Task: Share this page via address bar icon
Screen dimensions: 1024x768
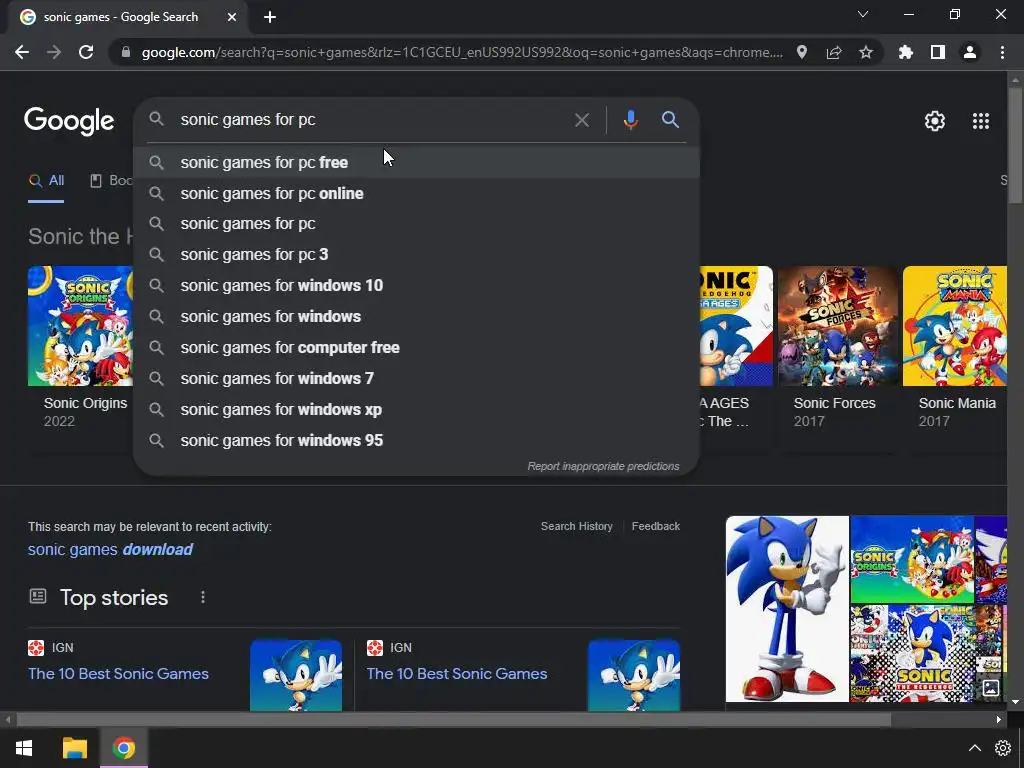Action: (x=834, y=52)
